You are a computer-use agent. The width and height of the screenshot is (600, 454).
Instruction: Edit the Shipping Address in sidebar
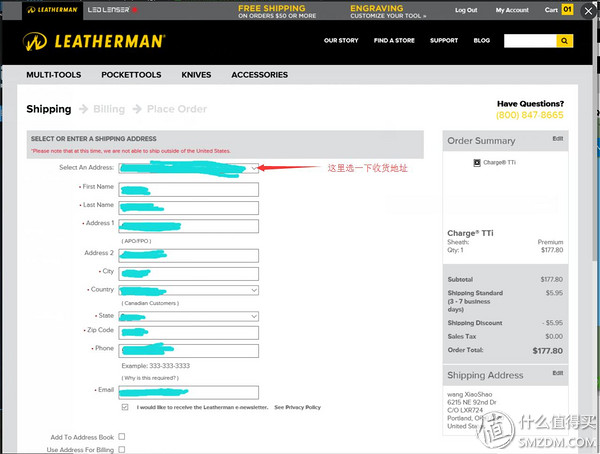tap(558, 373)
